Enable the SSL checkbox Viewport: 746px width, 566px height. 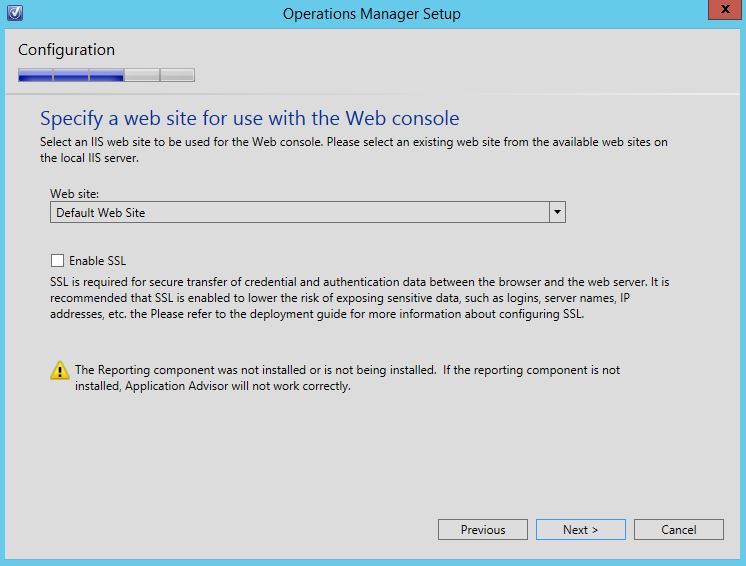tap(57, 261)
